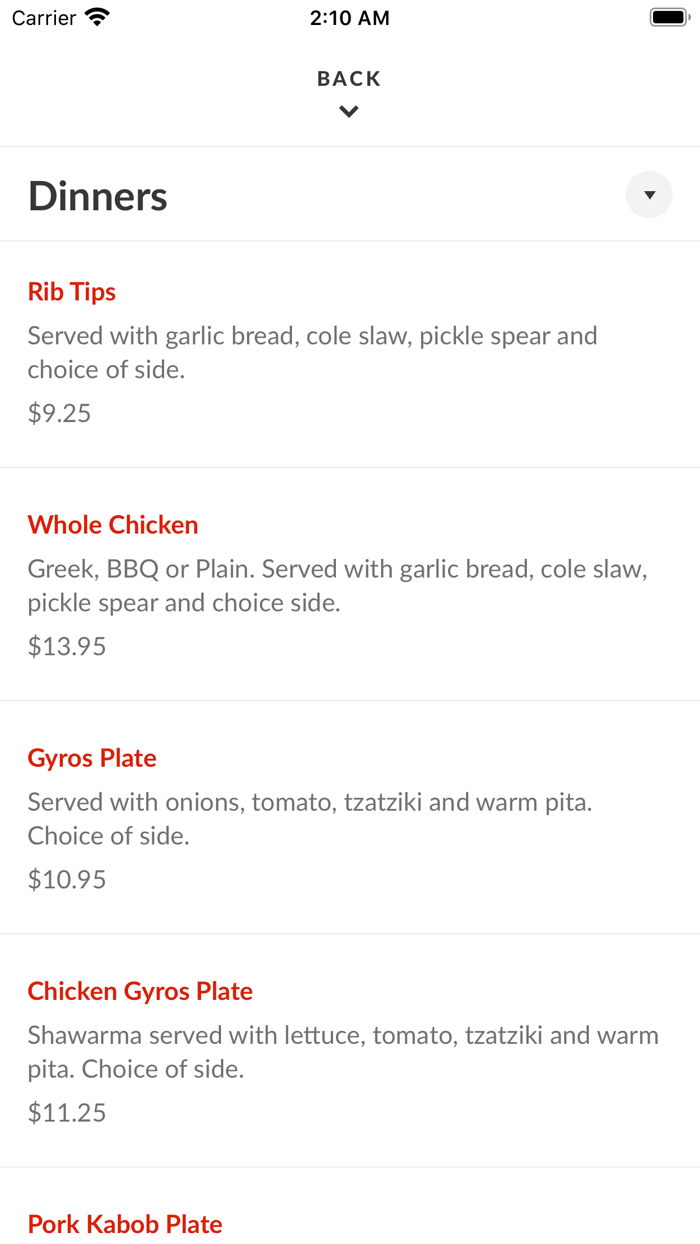Open the Gyros Plate item
The width and height of the screenshot is (700, 1244).
pyautogui.click(x=91, y=758)
